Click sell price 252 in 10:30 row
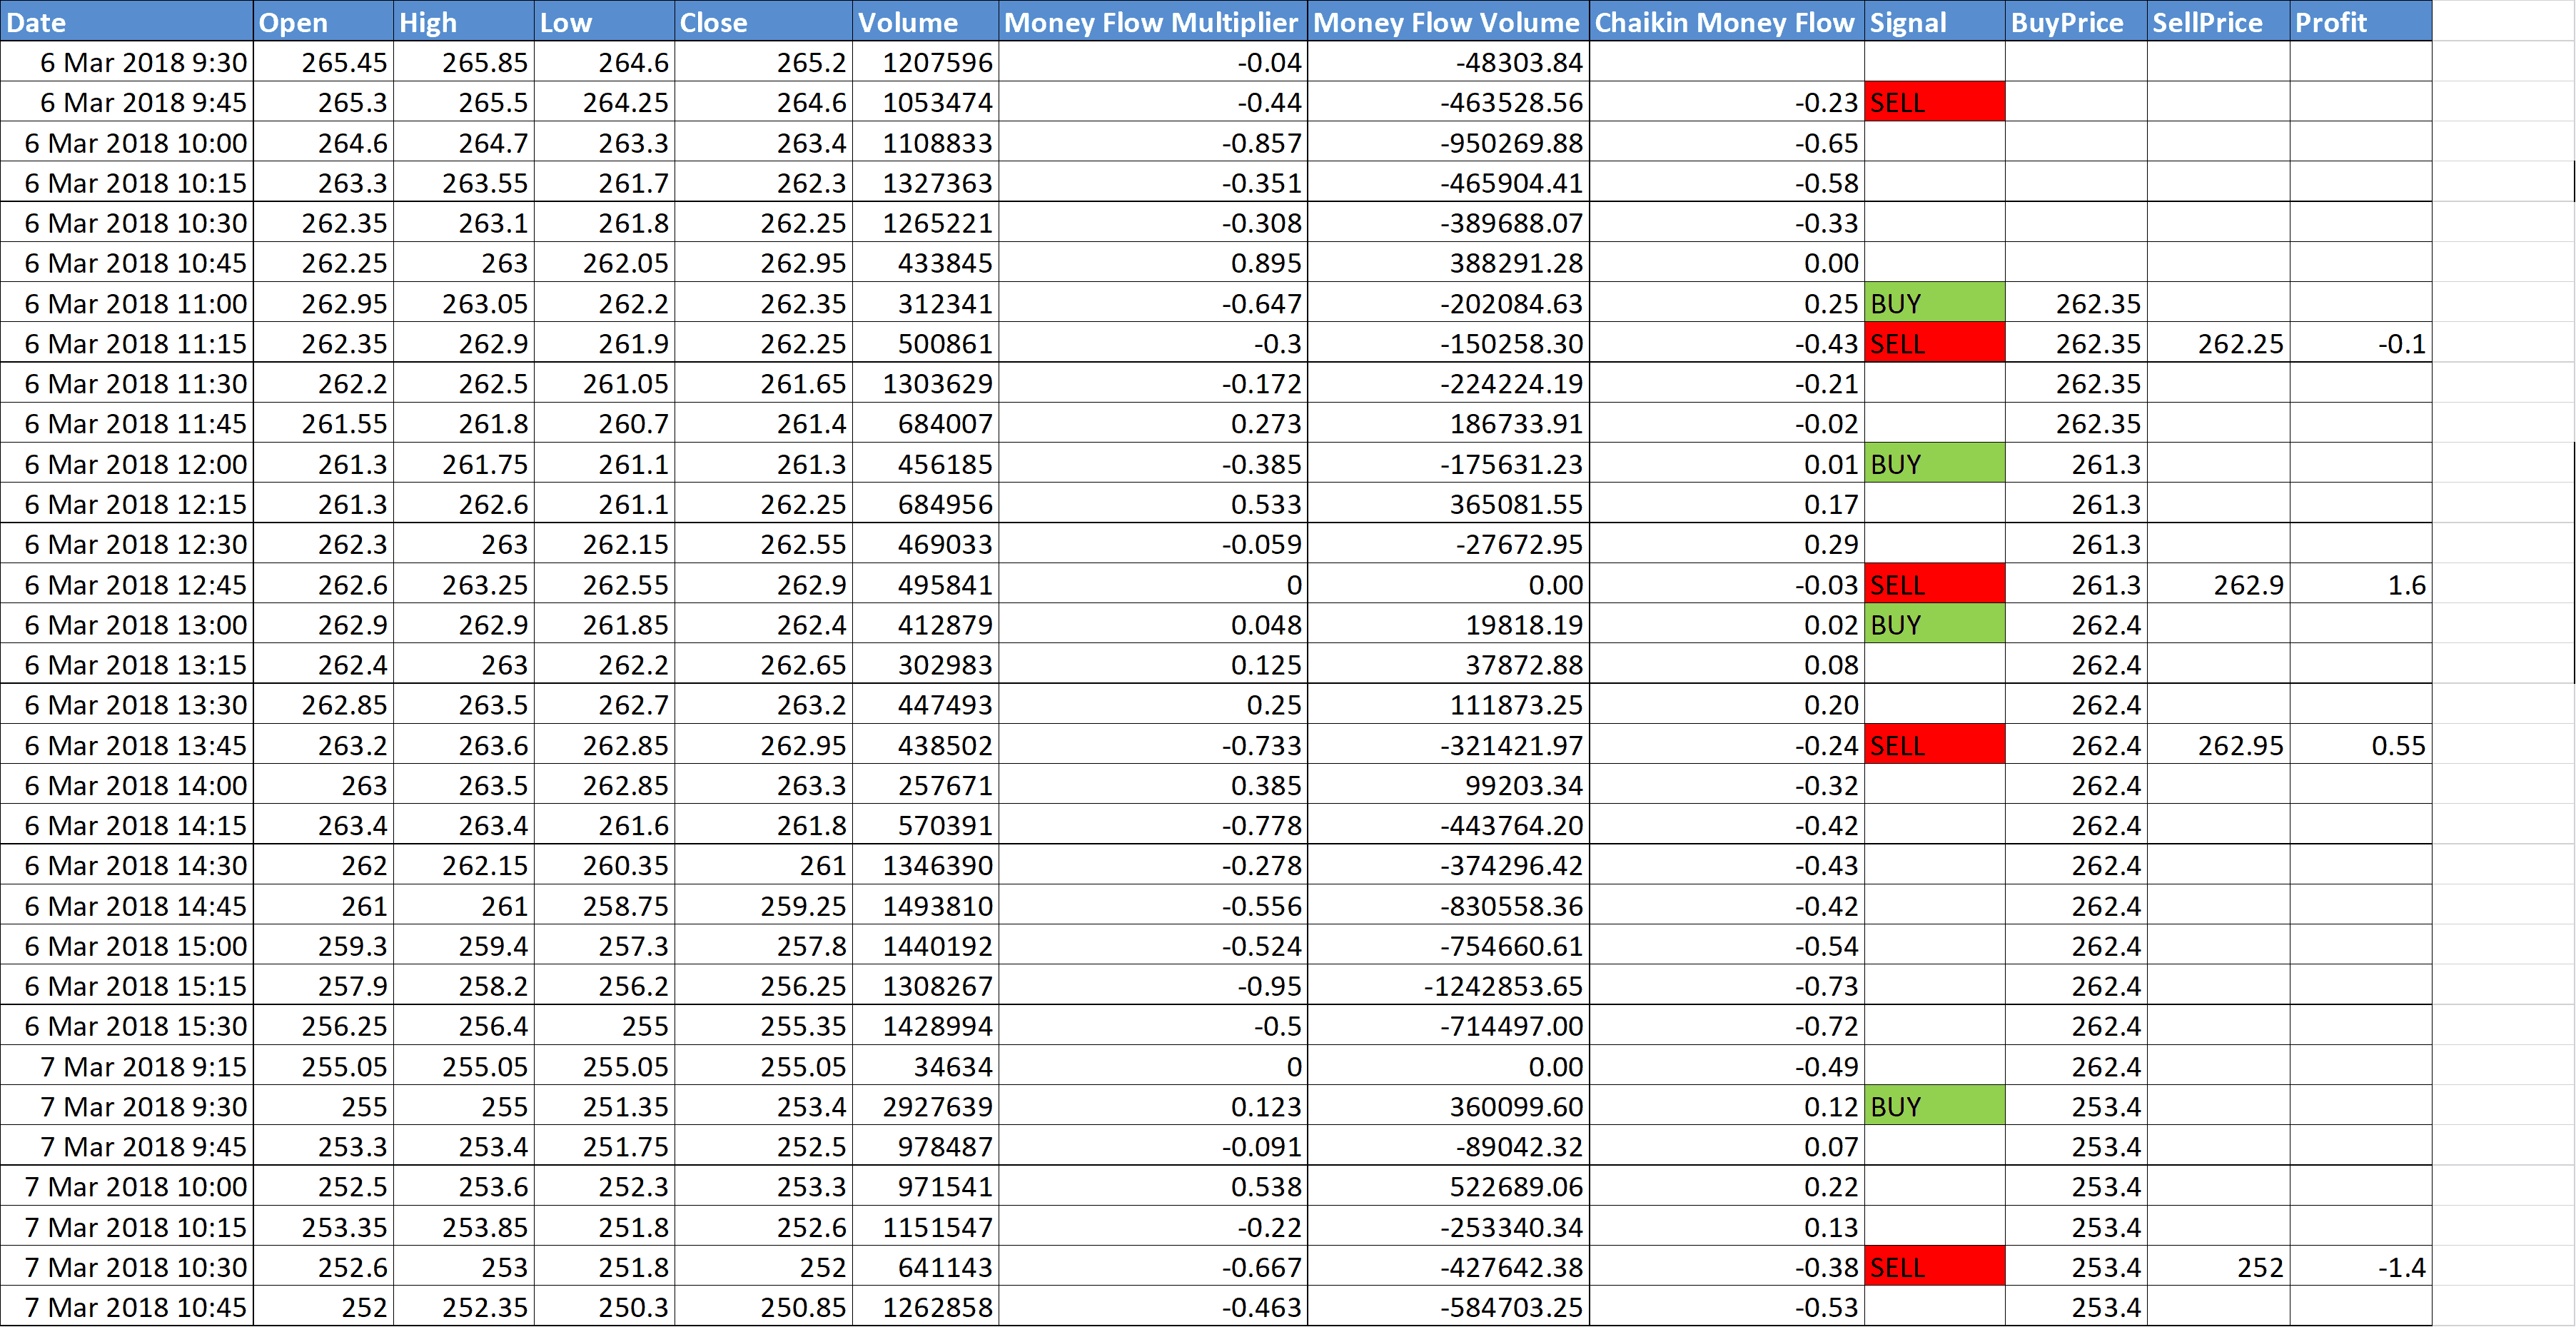 (2218, 1267)
